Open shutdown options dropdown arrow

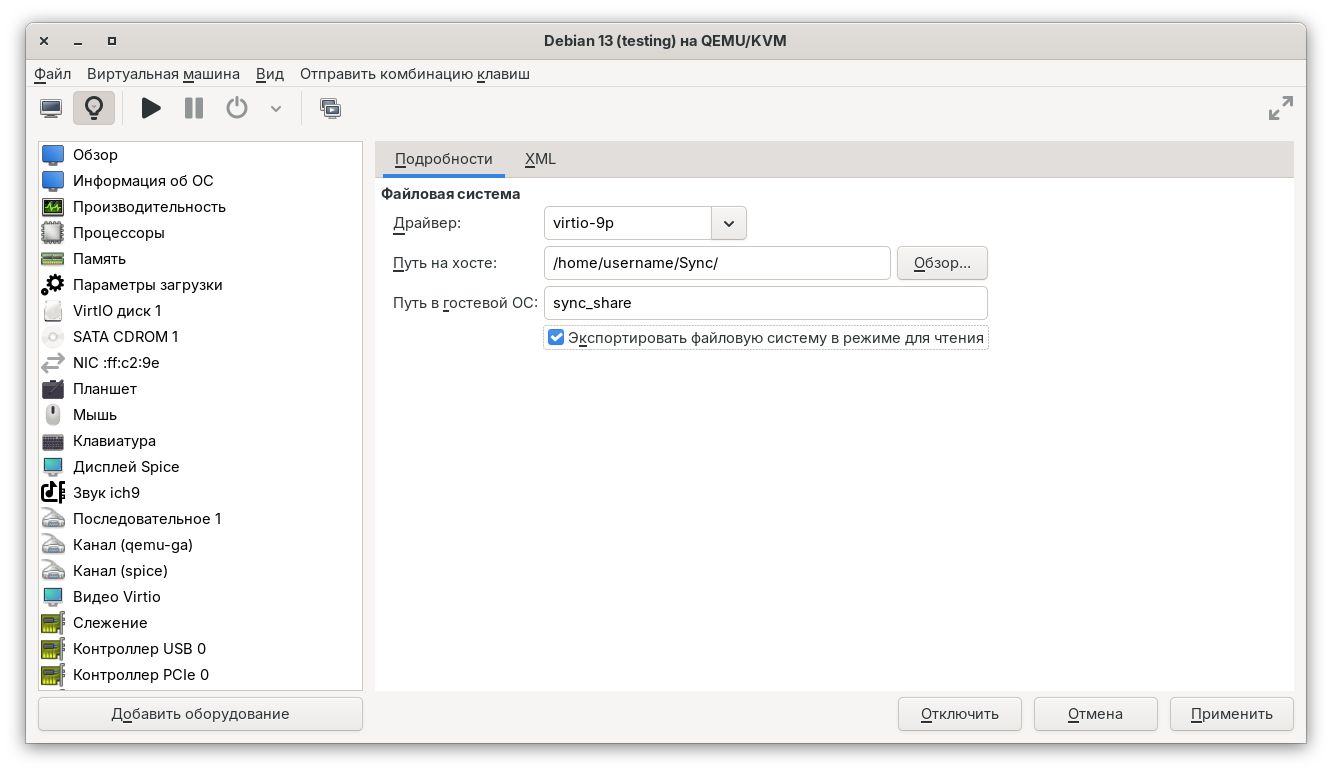(x=276, y=108)
